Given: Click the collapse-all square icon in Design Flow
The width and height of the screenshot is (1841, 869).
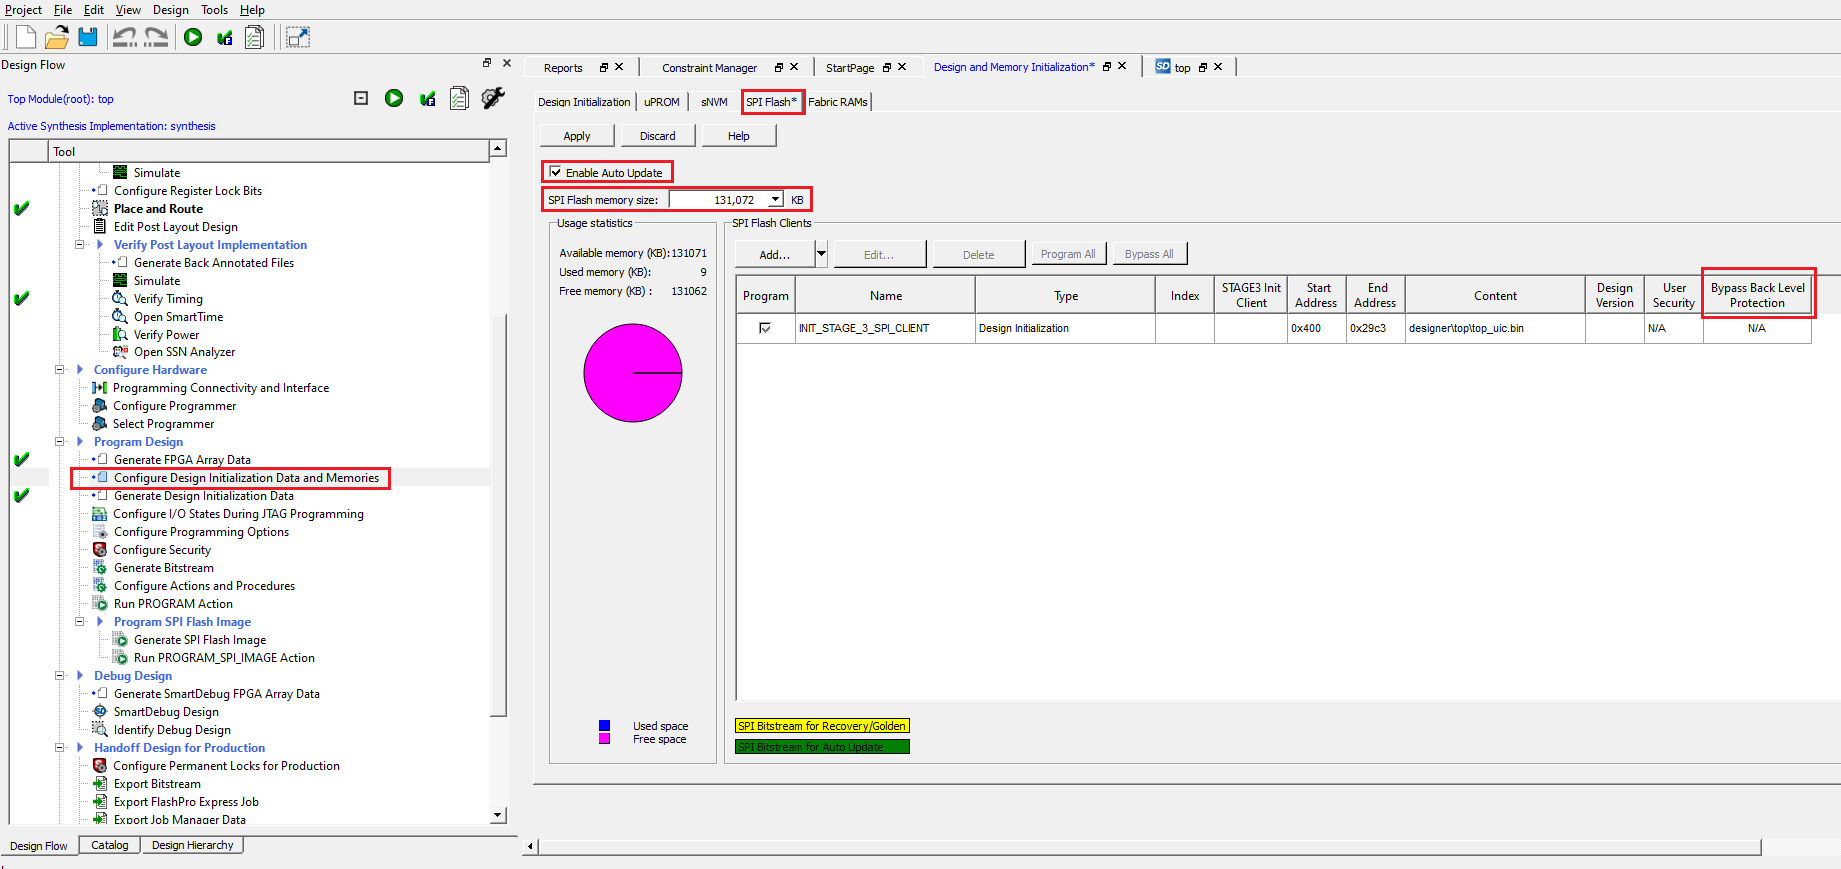Looking at the screenshot, I should [x=361, y=98].
